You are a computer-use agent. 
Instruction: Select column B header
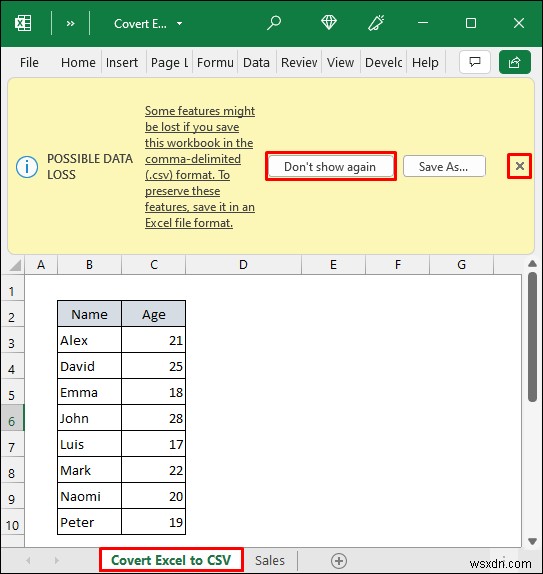(x=89, y=265)
